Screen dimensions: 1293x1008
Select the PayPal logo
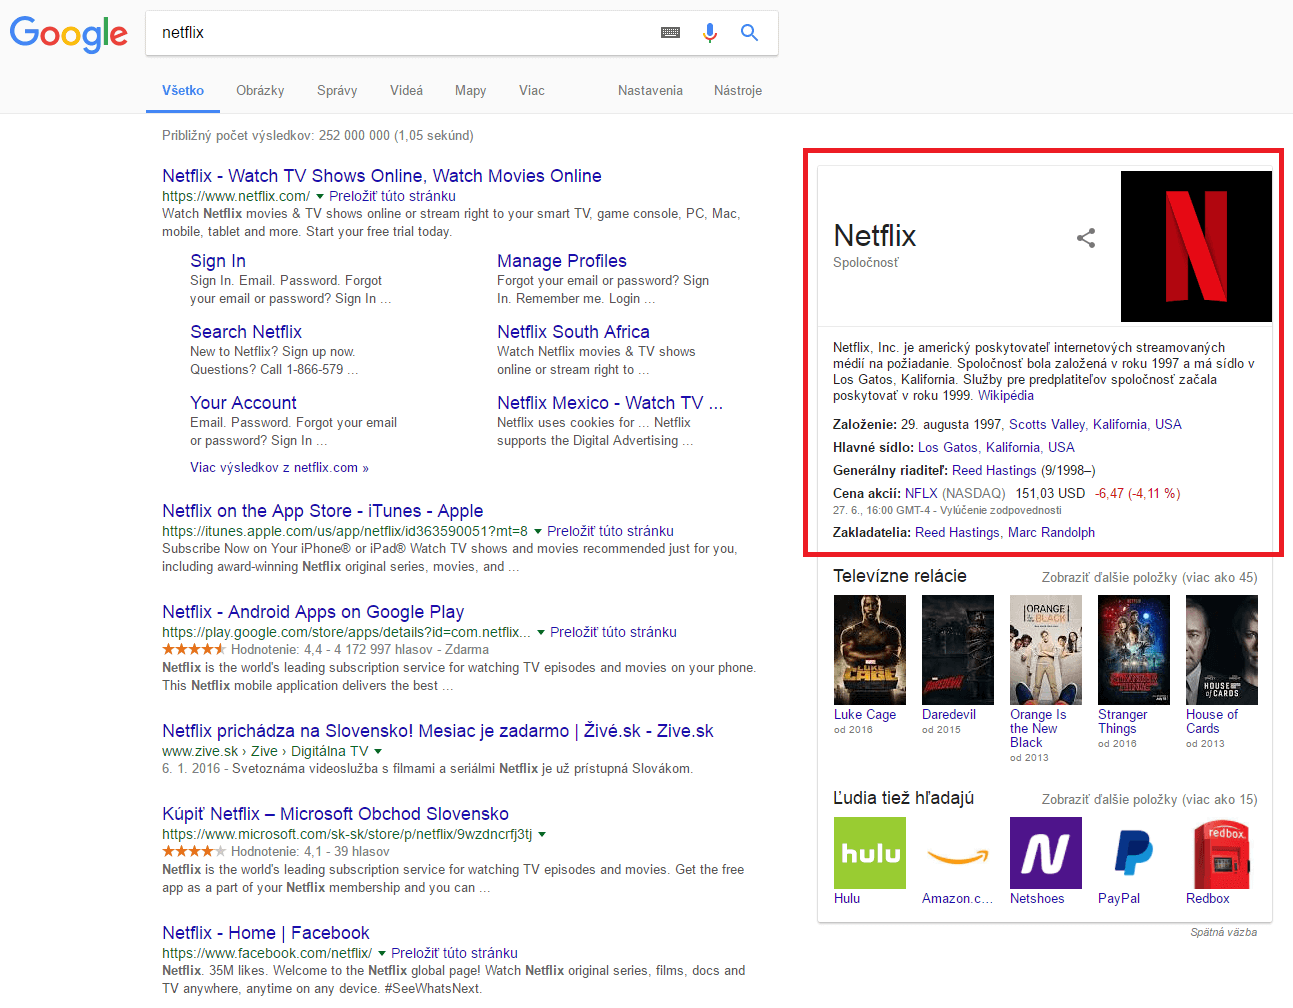pos(1134,853)
